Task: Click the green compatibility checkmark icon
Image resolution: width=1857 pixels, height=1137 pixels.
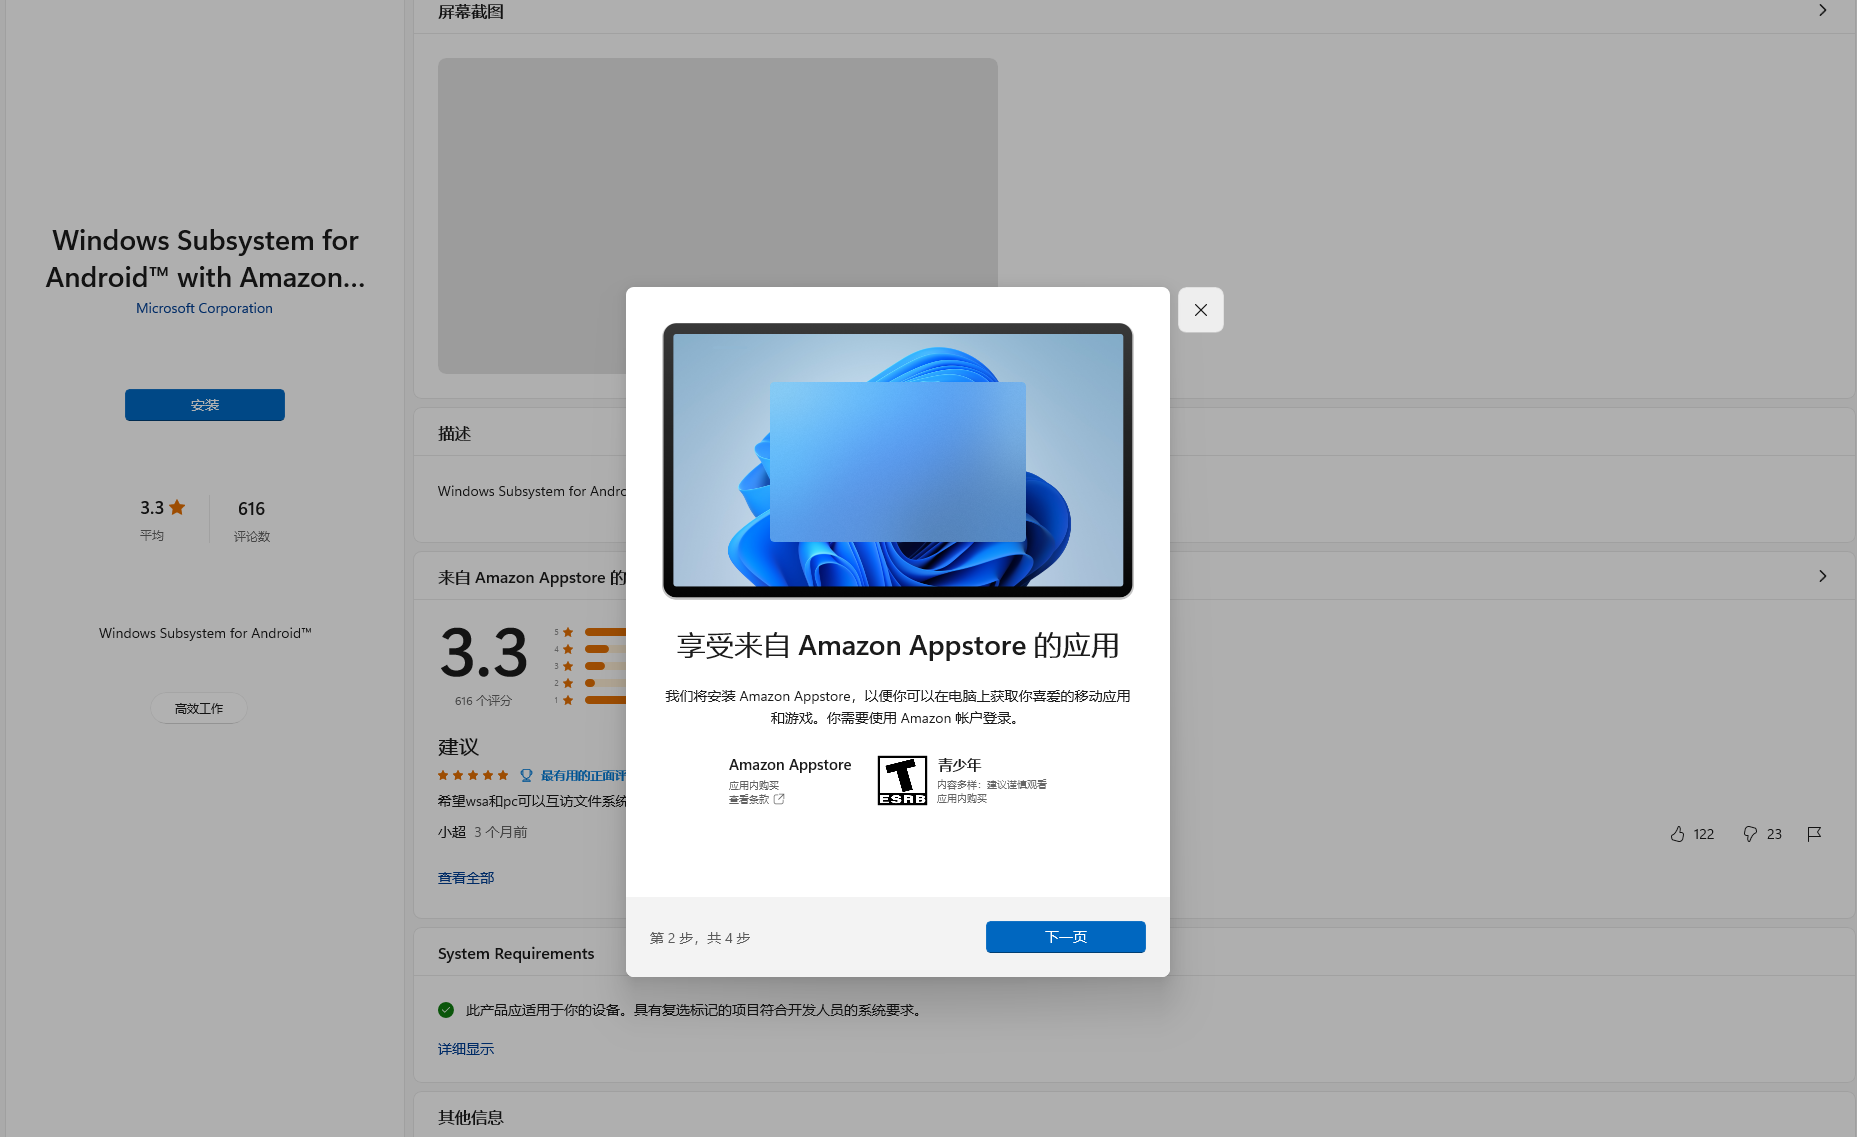Action: click(x=446, y=1010)
